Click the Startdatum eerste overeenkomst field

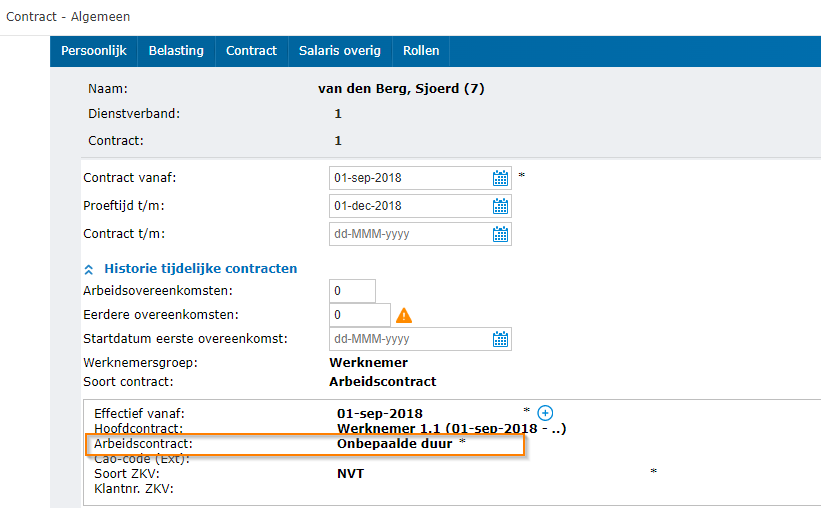click(409, 339)
